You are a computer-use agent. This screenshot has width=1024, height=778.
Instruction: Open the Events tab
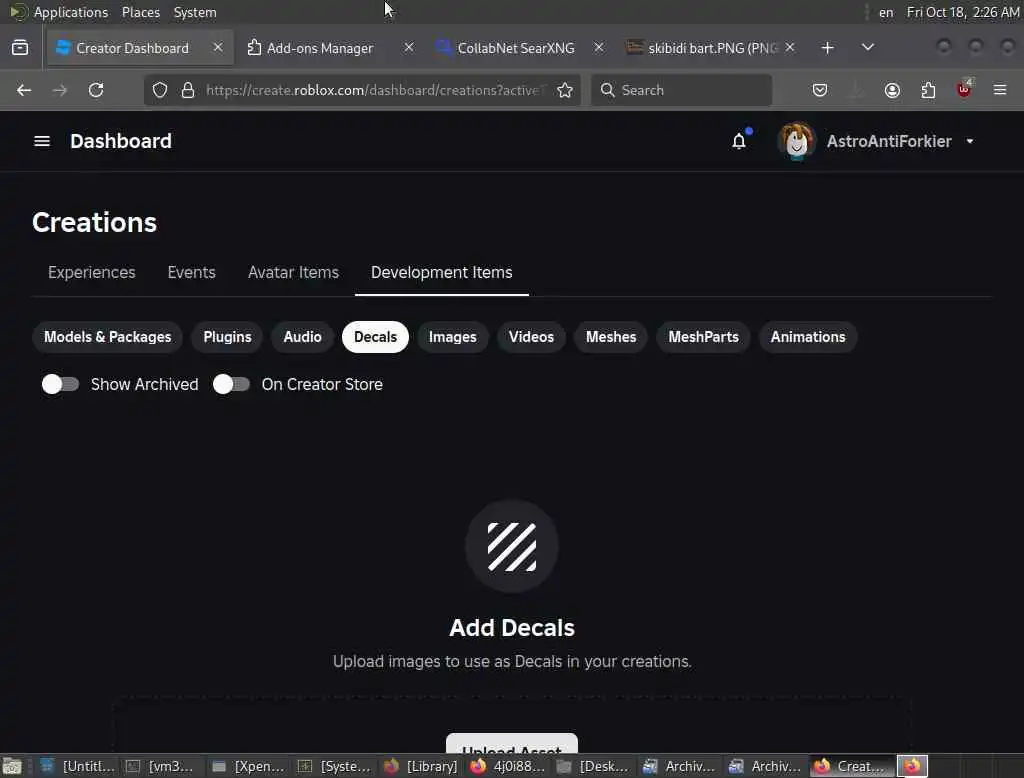pos(191,272)
